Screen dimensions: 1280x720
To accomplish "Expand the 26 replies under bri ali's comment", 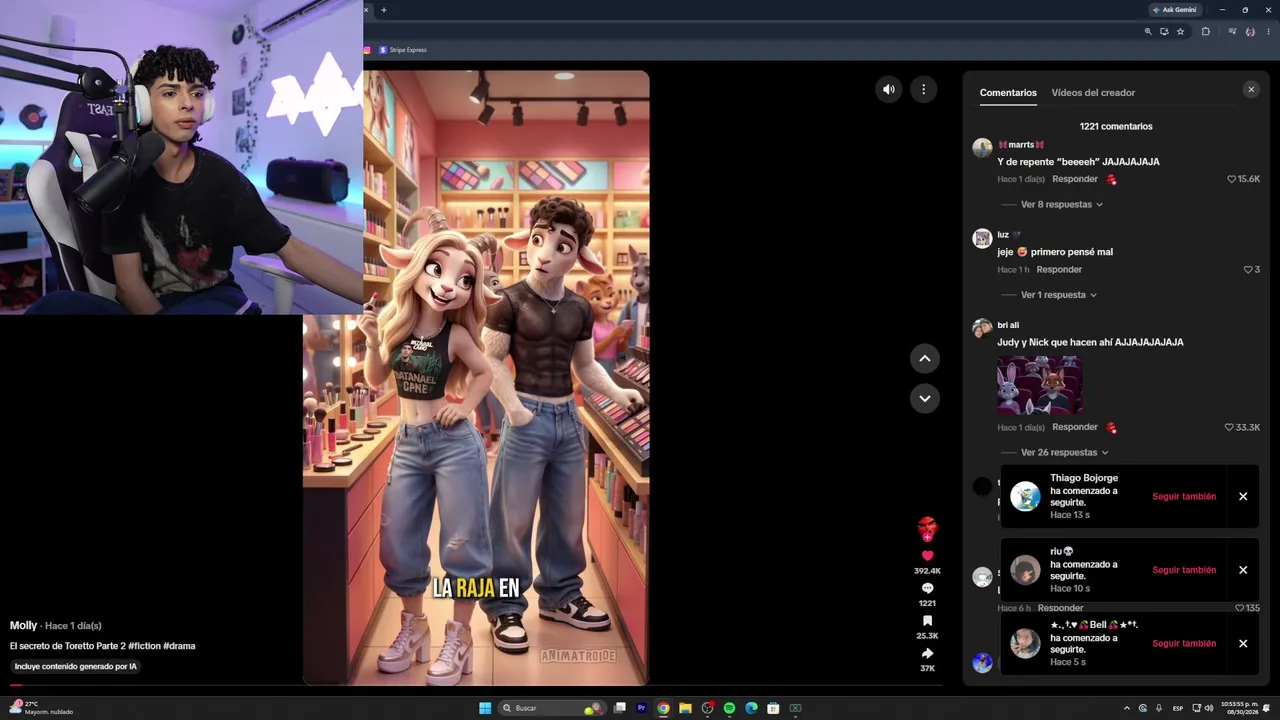I will coord(1064,453).
